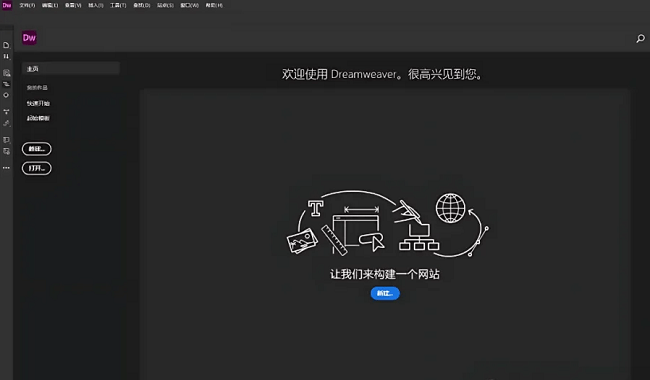This screenshot has width=650, height=380.
Task: Click the File Management arrows icon
Action: [6, 56]
